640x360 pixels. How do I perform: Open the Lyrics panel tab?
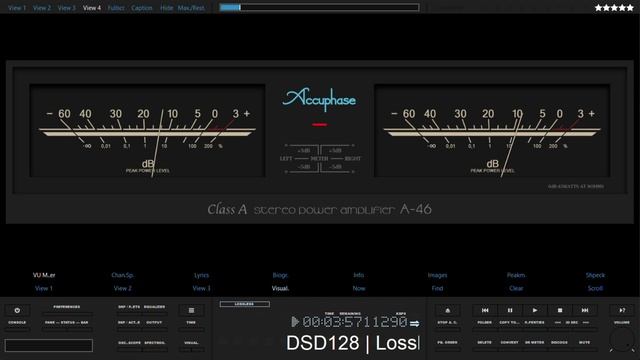tap(201, 275)
